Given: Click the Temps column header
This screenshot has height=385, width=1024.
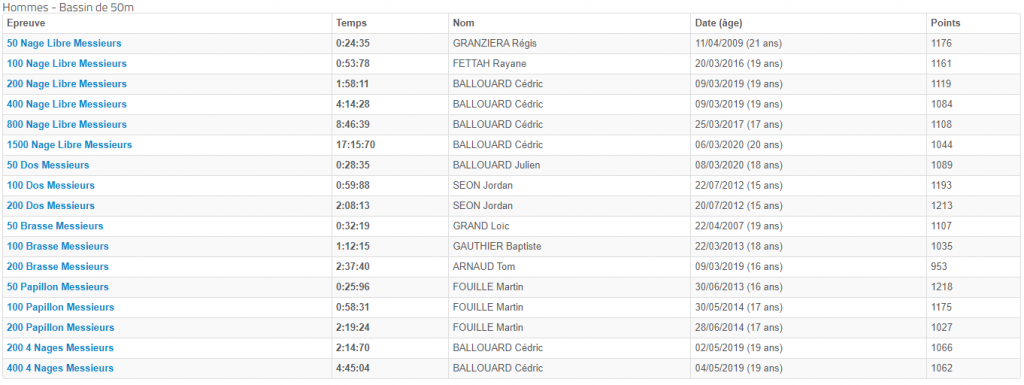Looking at the screenshot, I should [x=351, y=23].
